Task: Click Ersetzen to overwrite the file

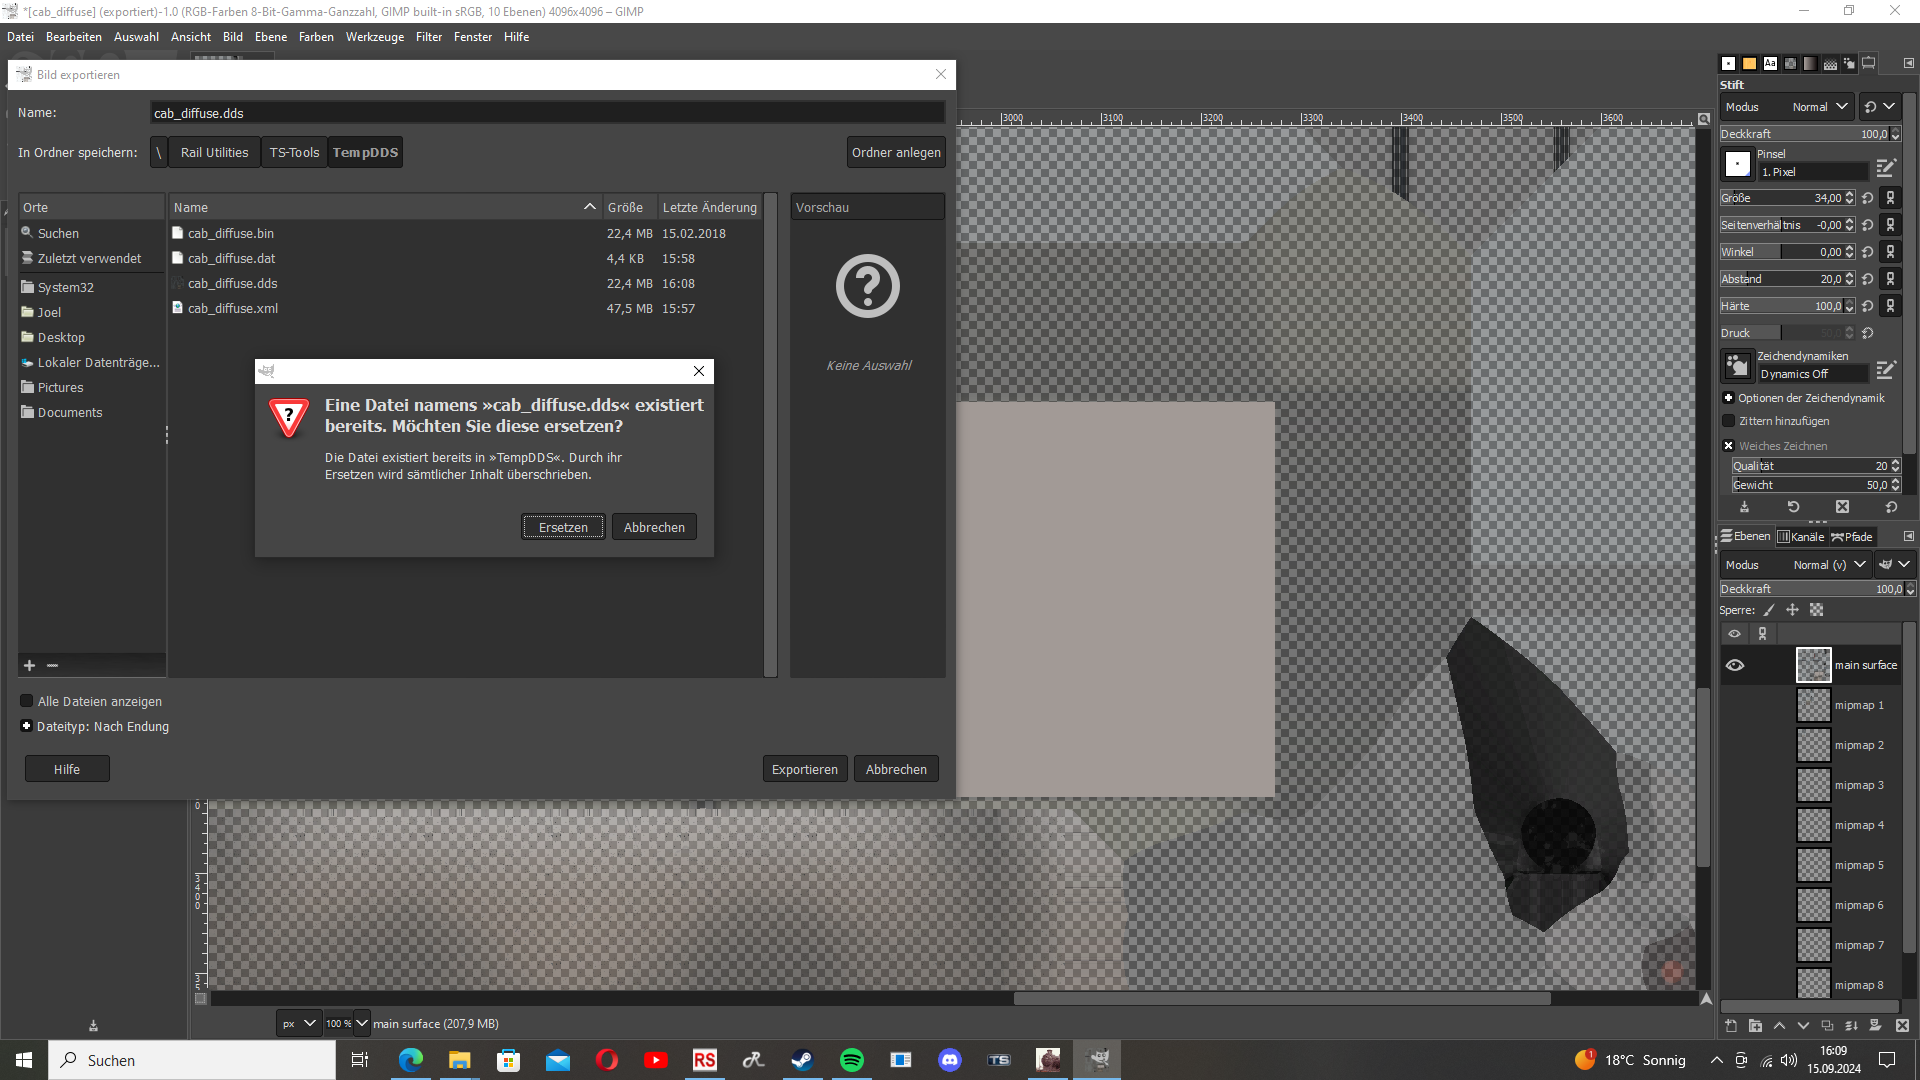Action: point(563,527)
